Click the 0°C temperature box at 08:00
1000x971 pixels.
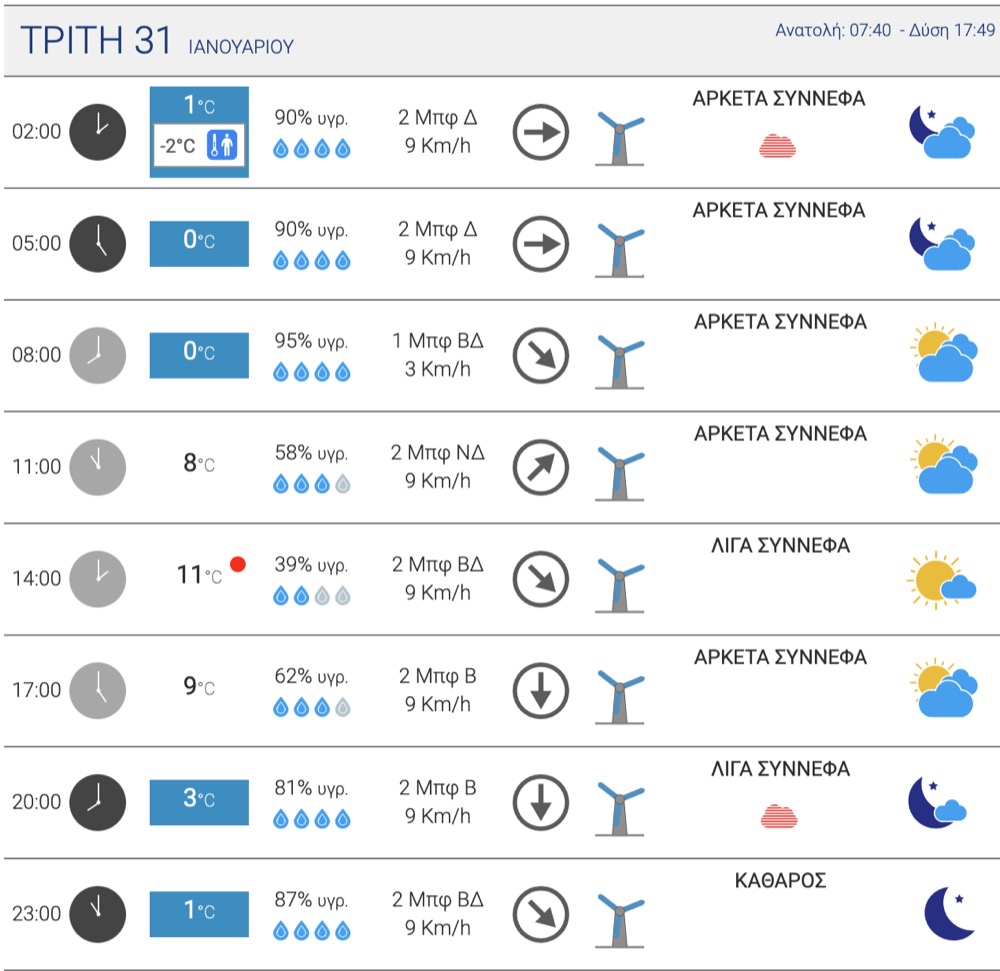point(199,355)
